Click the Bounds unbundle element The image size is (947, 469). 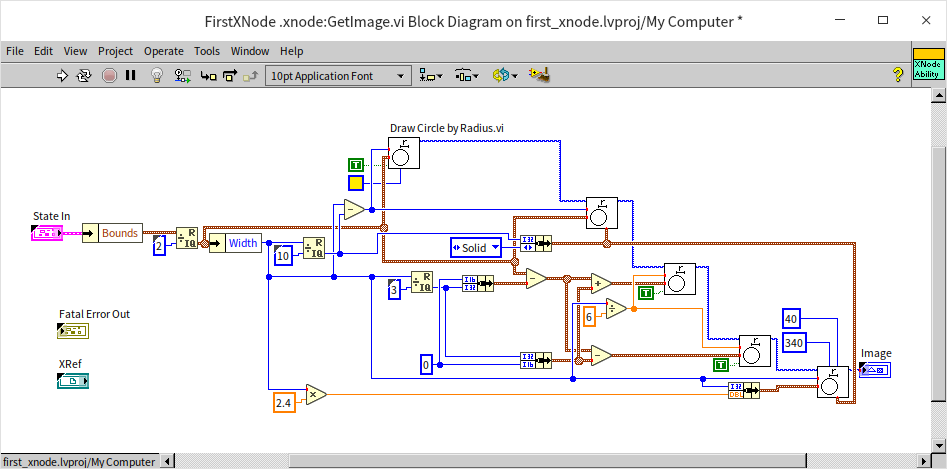pos(119,233)
